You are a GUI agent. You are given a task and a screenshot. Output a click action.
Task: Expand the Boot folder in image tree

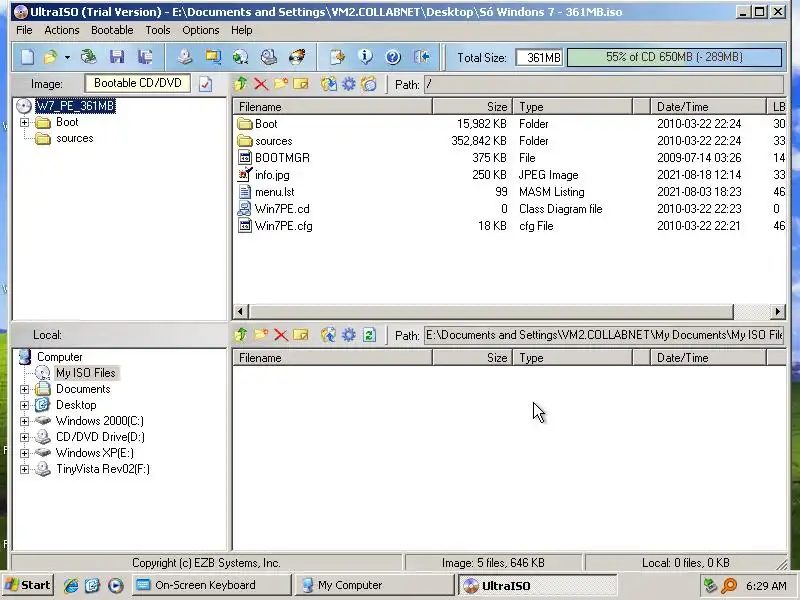pos(24,122)
